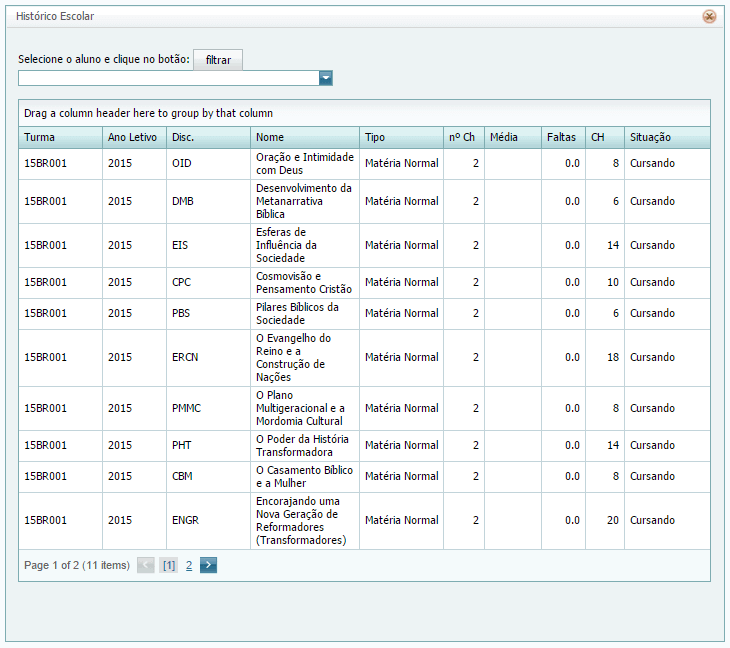Viewport: 730px width, 648px height.
Task: Click the PMMC discipline code
Action: 186,408
